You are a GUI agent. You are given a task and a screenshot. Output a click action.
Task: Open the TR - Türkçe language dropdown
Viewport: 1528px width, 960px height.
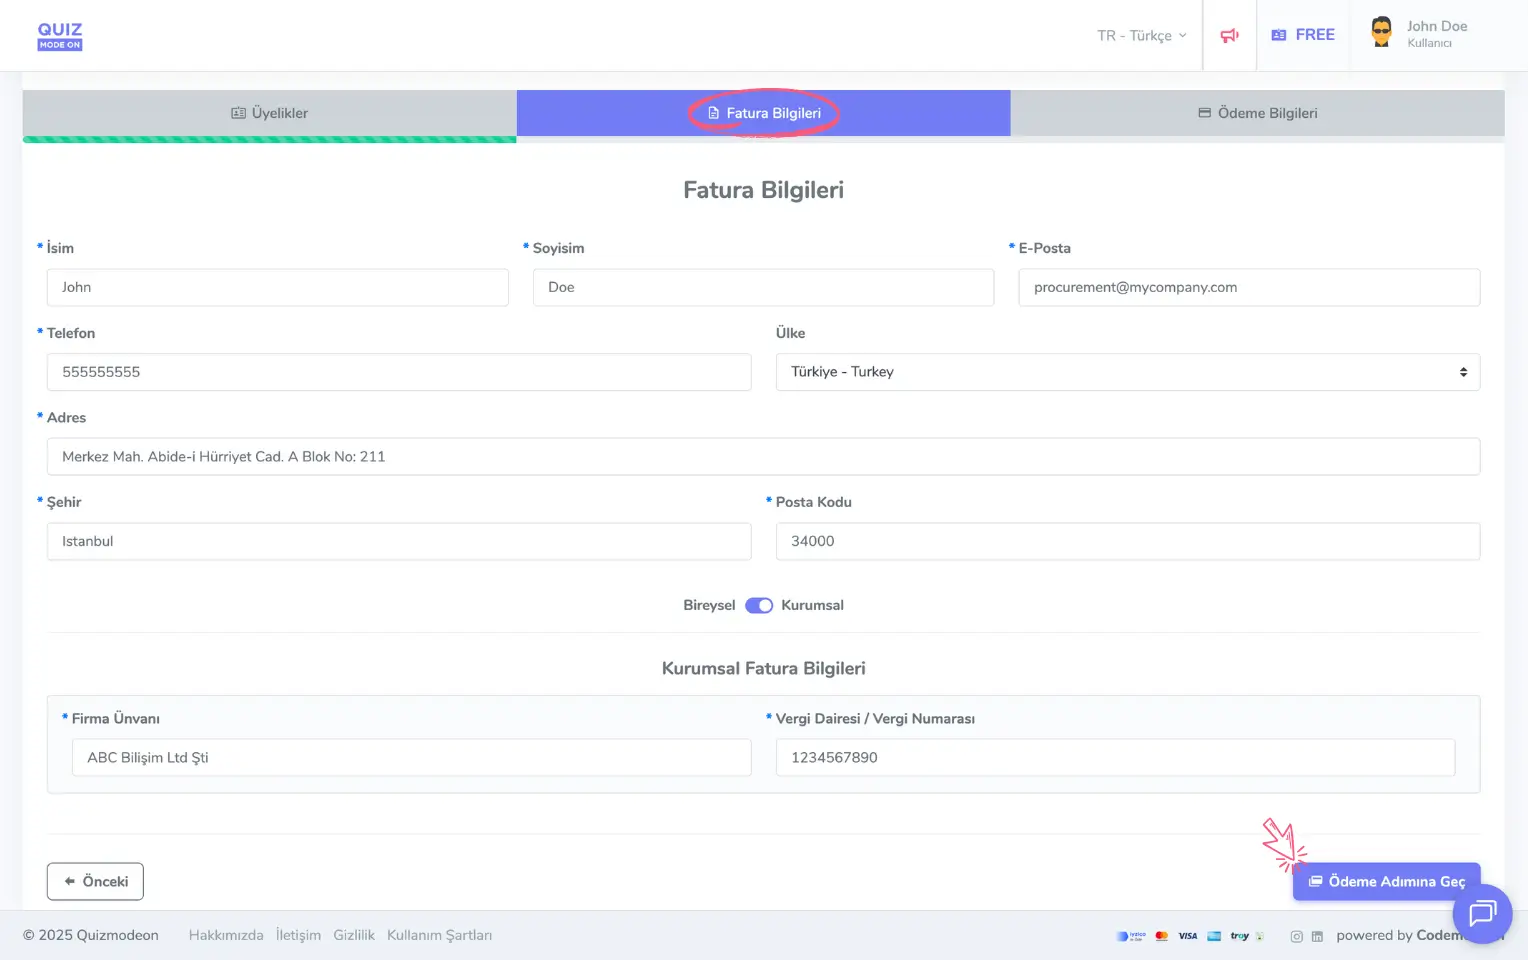1141,36
